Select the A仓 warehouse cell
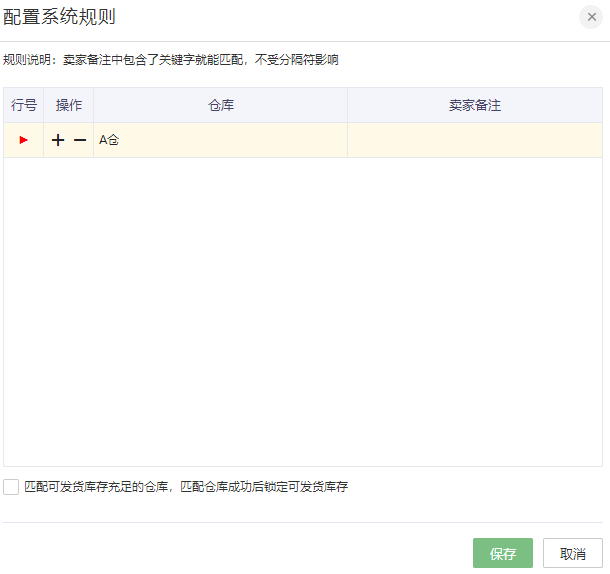The width and height of the screenshot is (610, 574). tap(220, 140)
